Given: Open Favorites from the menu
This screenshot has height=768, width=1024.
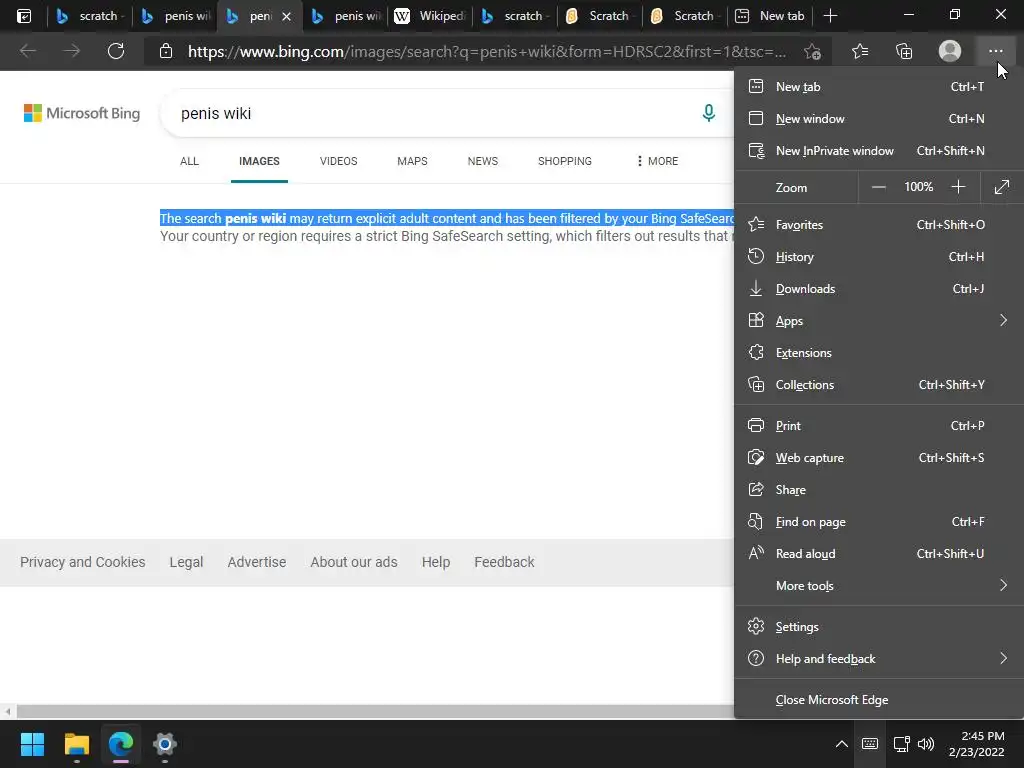Looking at the screenshot, I should coord(878,225).
